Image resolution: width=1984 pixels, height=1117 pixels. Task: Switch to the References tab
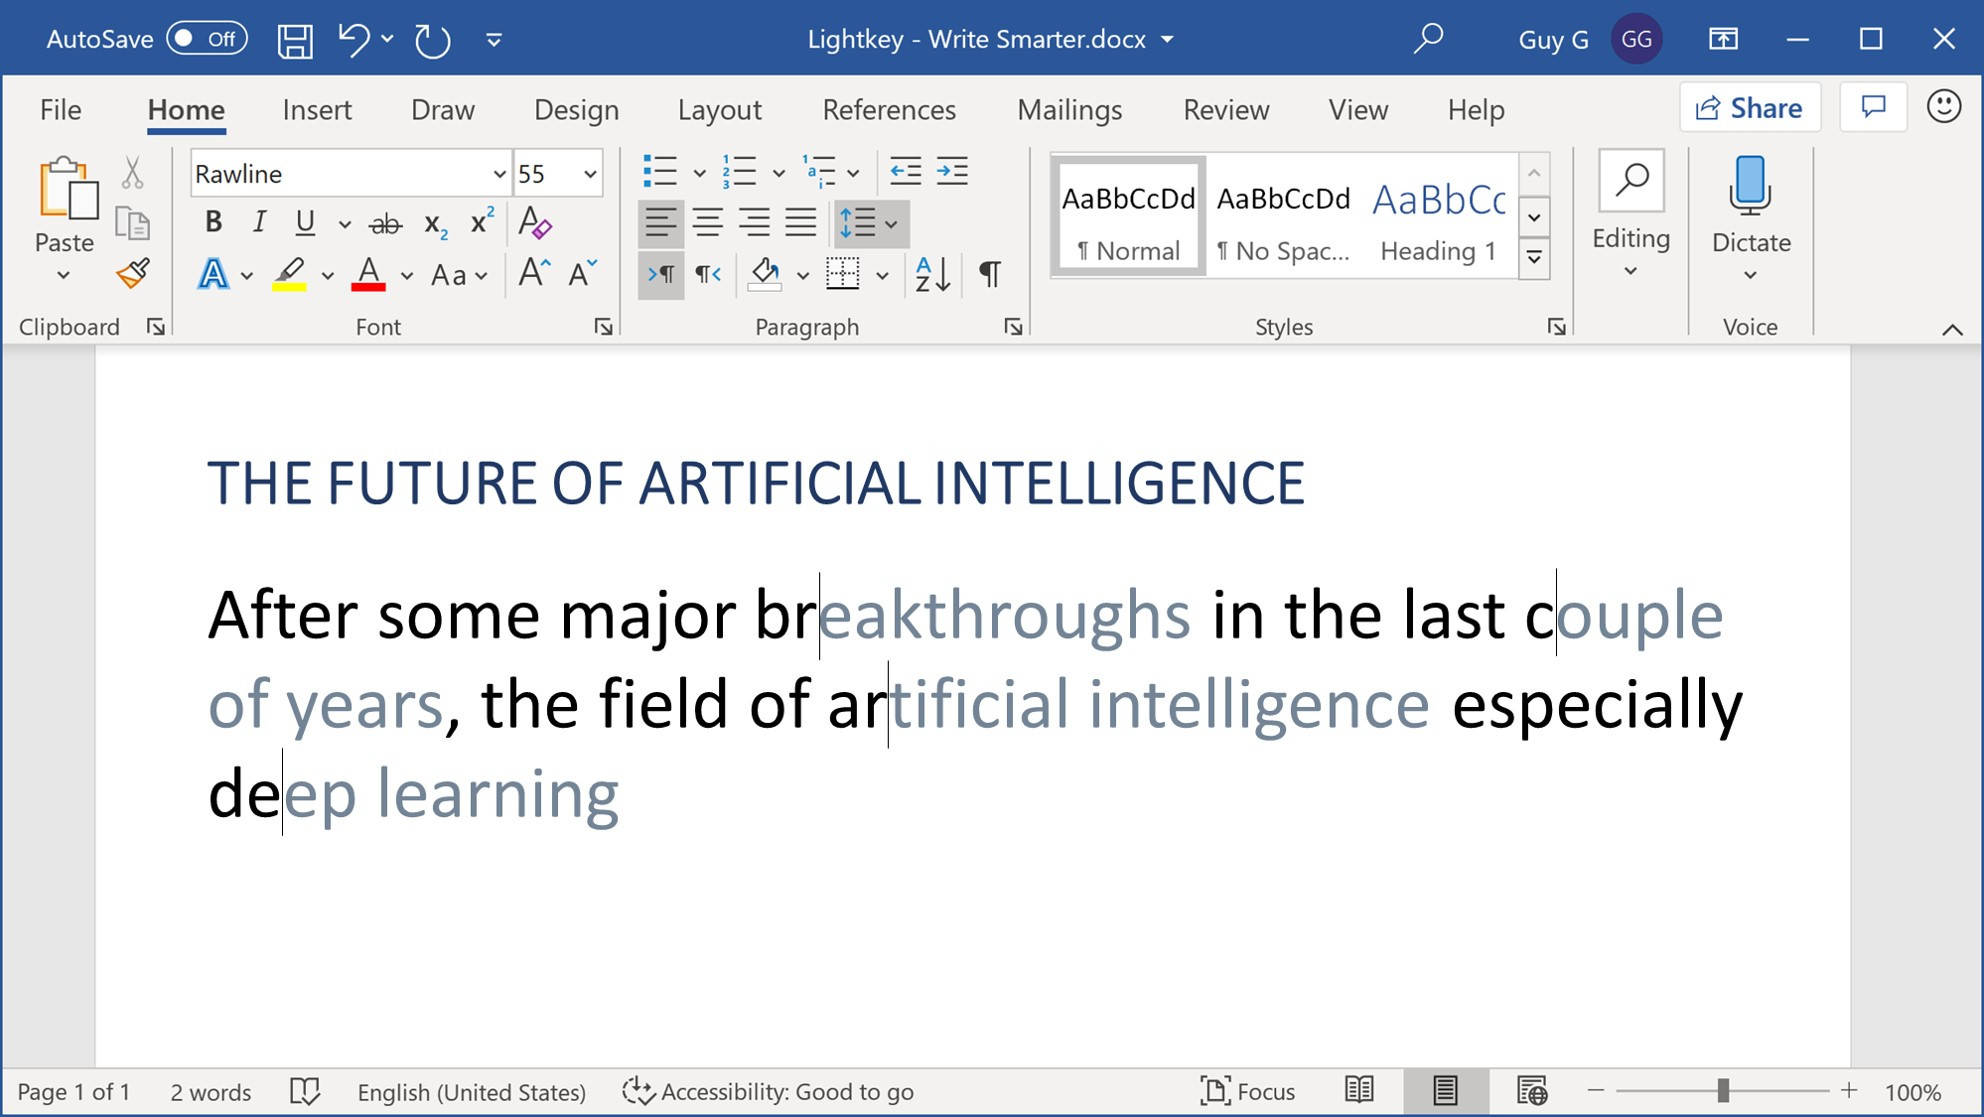[889, 109]
